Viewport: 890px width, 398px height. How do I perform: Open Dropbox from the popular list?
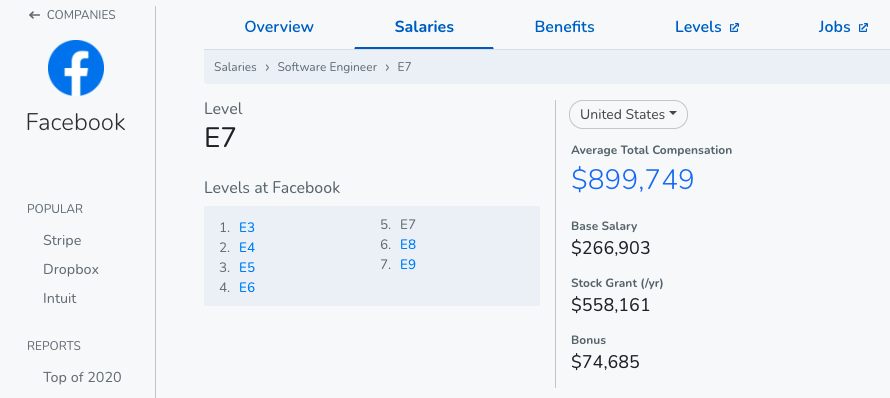click(x=71, y=269)
